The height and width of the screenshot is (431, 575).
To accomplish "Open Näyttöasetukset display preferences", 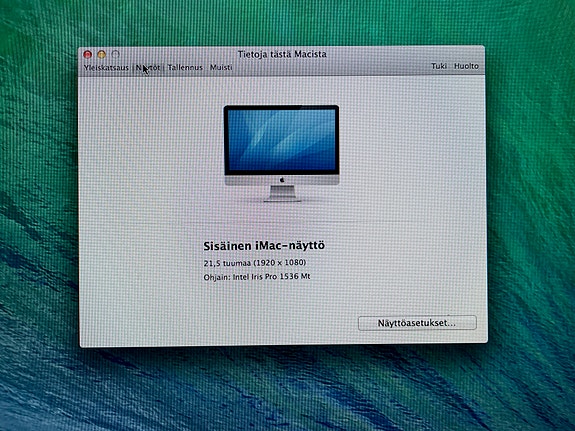I will click(x=417, y=323).
